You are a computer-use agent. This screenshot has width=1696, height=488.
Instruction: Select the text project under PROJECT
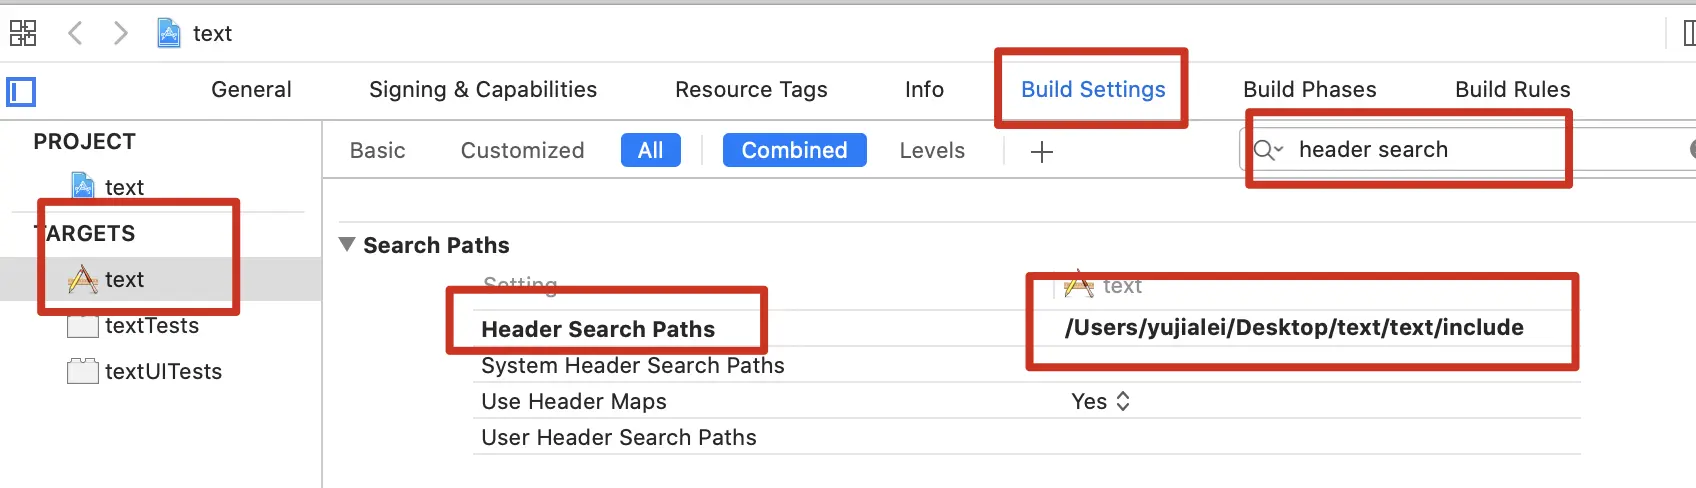[123, 187]
